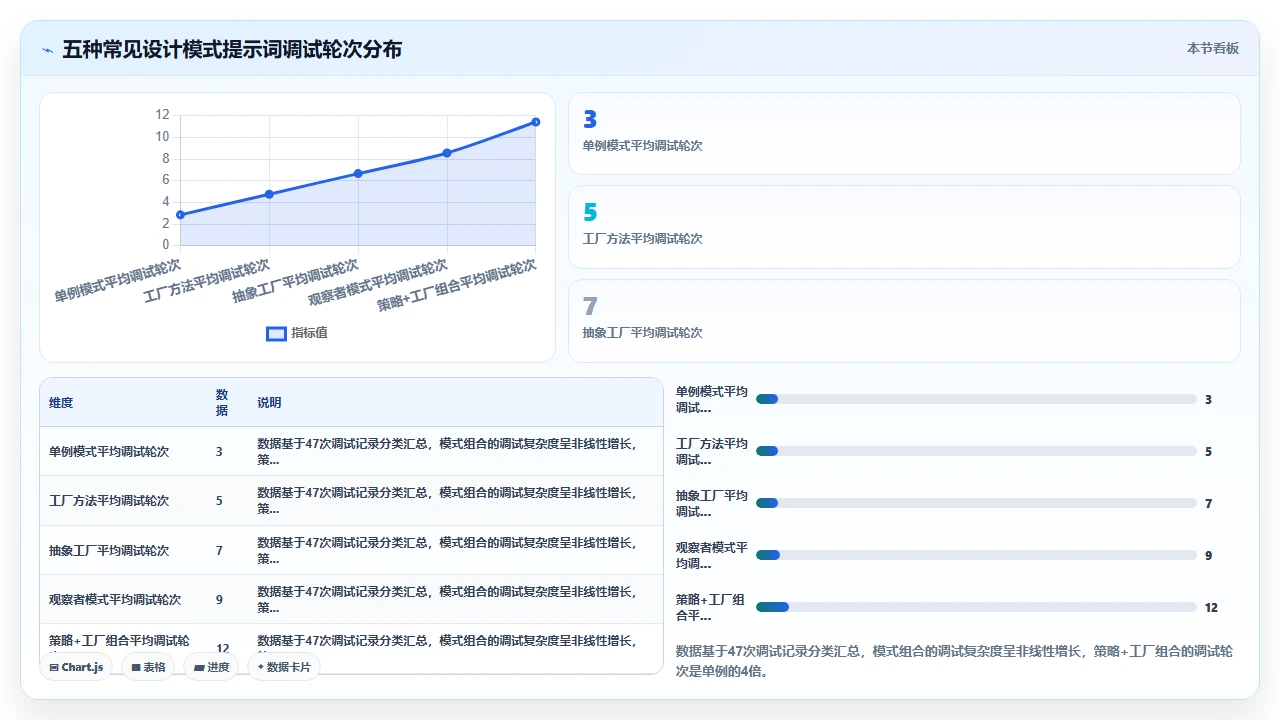Toggle the 指标值 legend swatch in chart

(276, 333)
